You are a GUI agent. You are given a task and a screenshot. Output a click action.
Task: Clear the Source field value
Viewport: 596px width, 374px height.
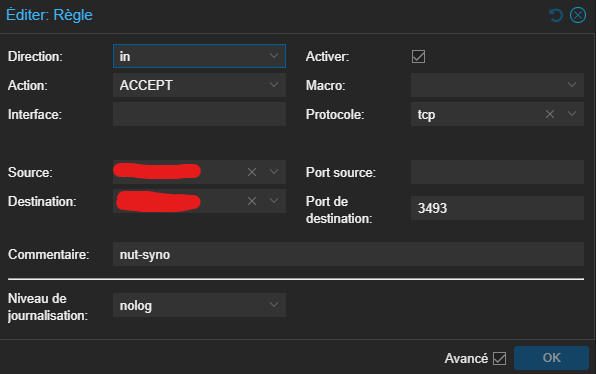252,172
